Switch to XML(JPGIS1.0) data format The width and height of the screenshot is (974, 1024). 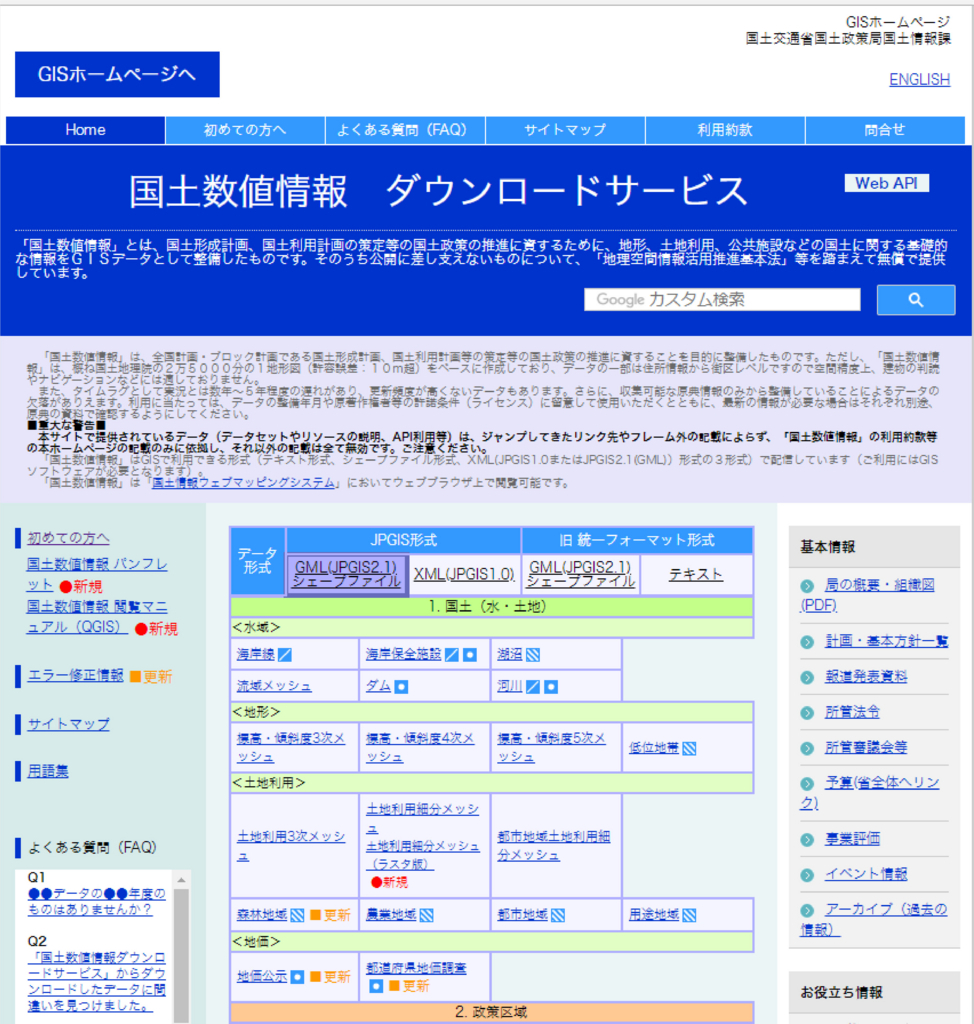[x=464, y=574]
